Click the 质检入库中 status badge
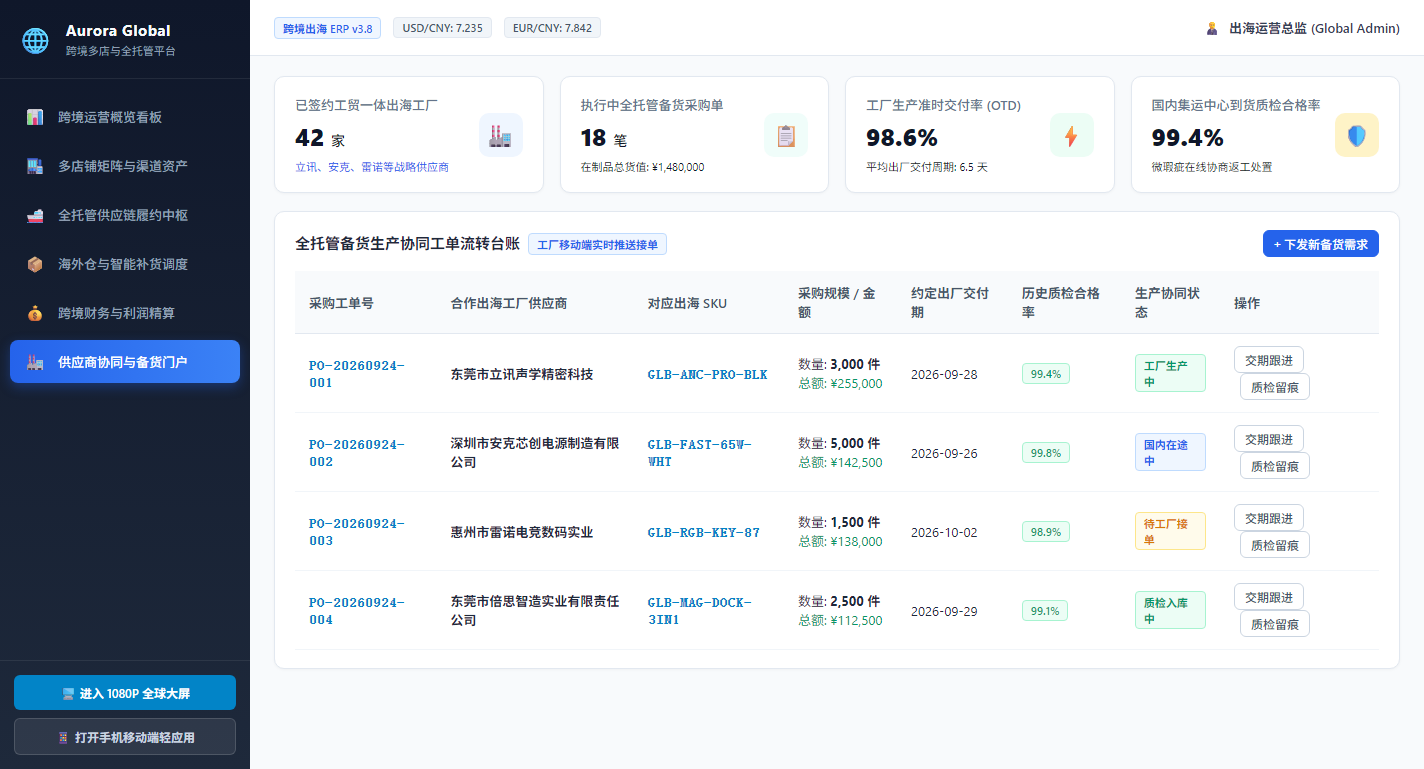The image size is (1424, 769). tap(1170, 610)
